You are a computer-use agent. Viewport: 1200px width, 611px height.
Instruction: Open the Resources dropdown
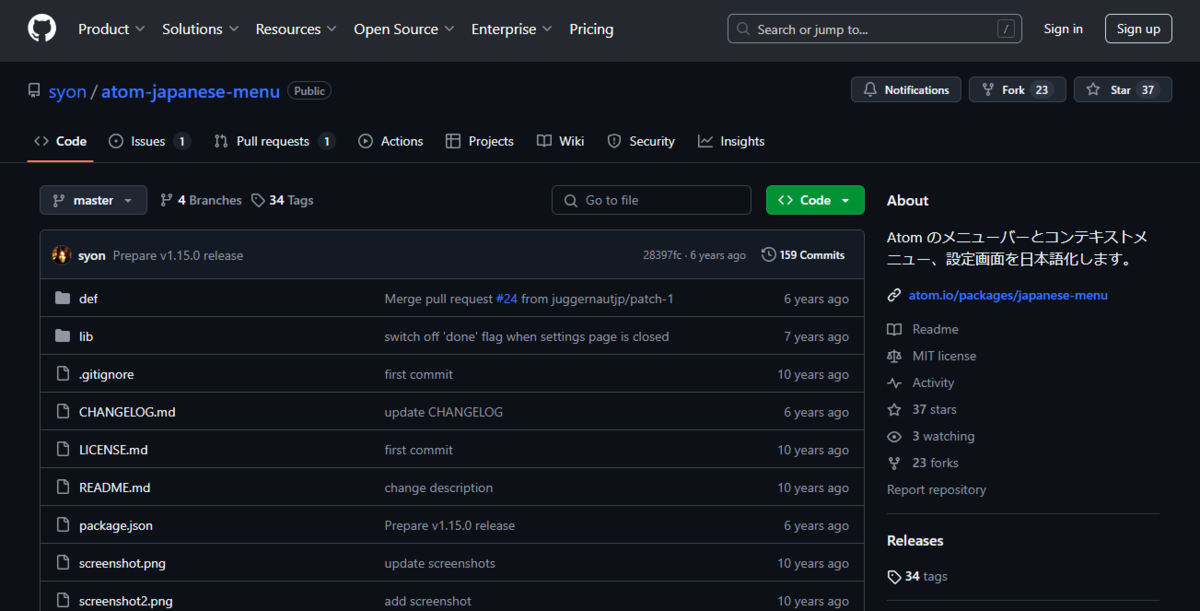[295, 29]
